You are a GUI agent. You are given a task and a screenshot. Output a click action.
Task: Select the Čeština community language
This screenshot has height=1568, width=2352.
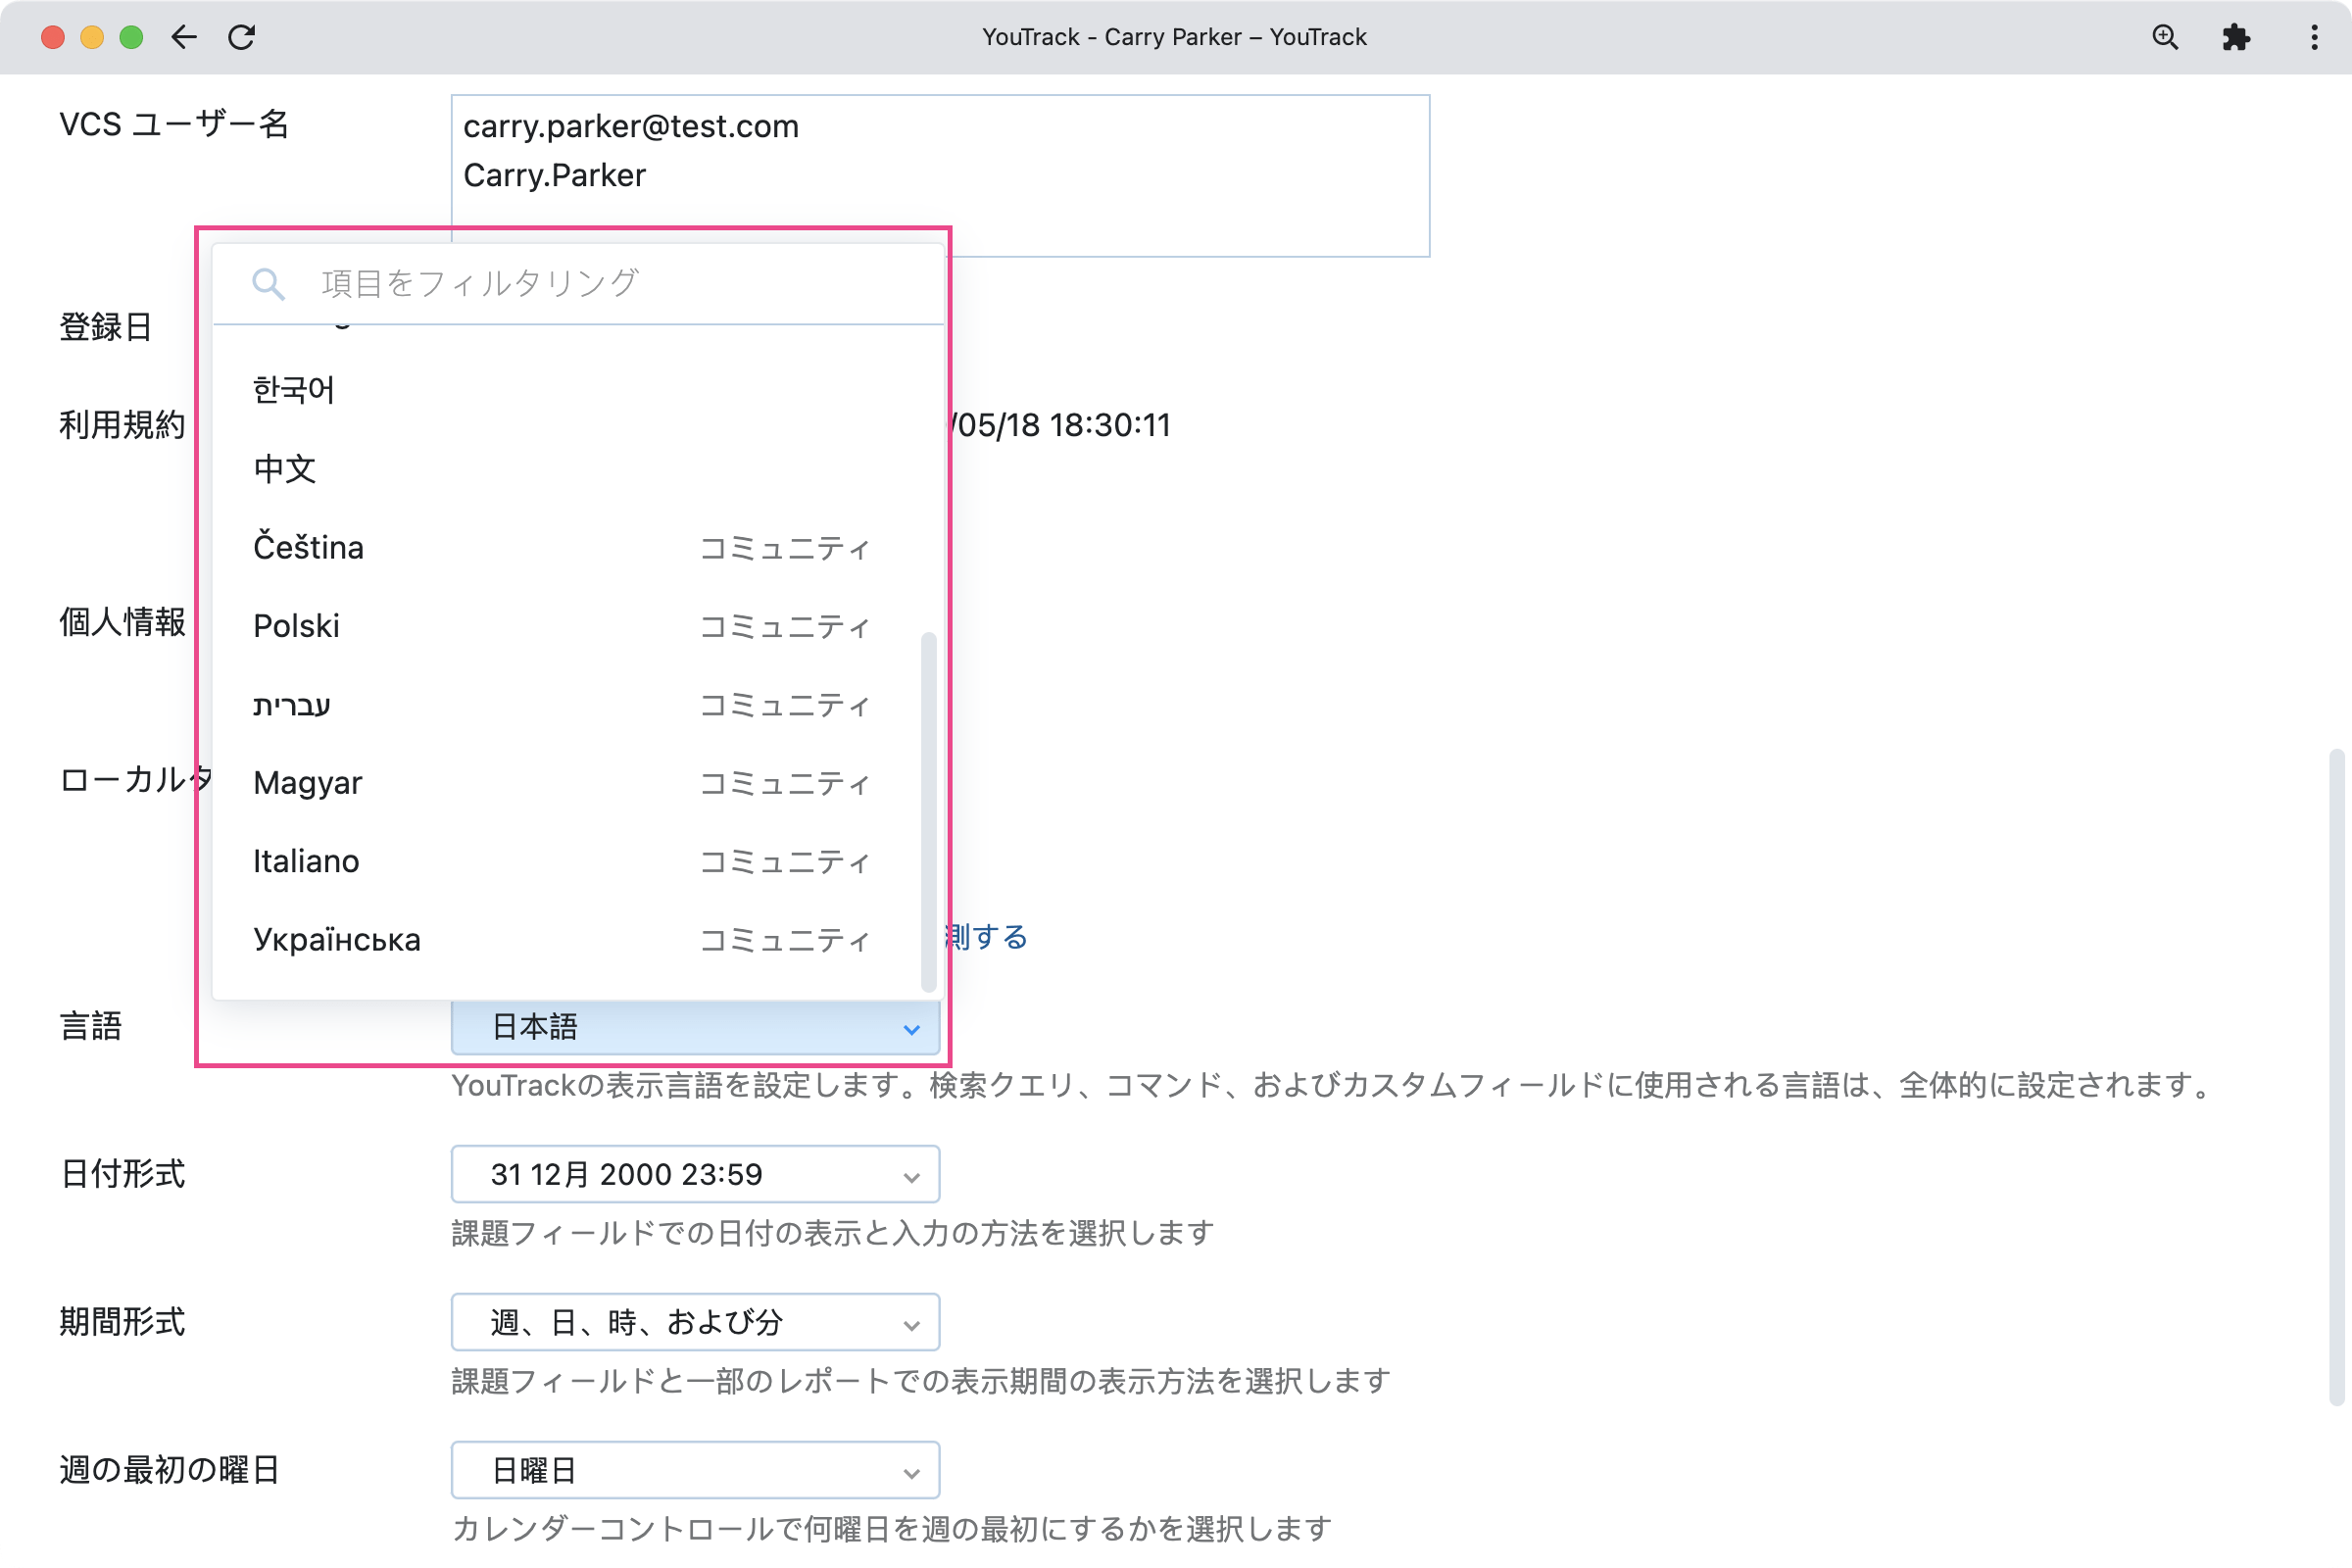click(308, 547)
